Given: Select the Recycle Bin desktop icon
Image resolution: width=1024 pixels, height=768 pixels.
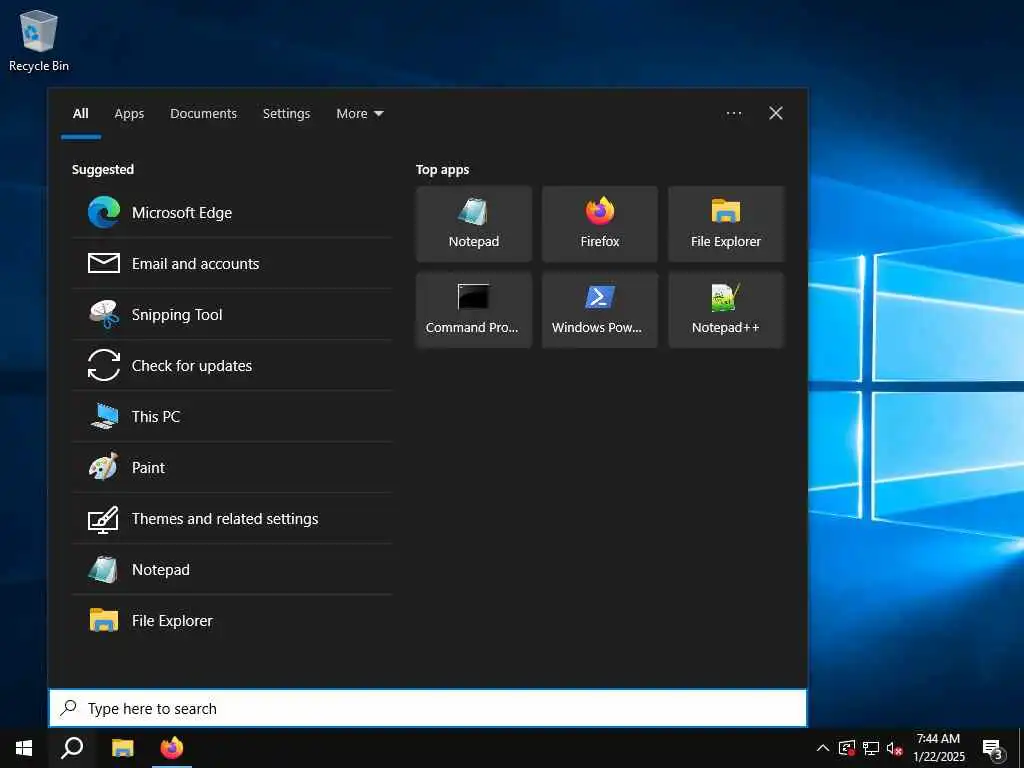Looking at the screenshot, I should [x=39, y=40].
